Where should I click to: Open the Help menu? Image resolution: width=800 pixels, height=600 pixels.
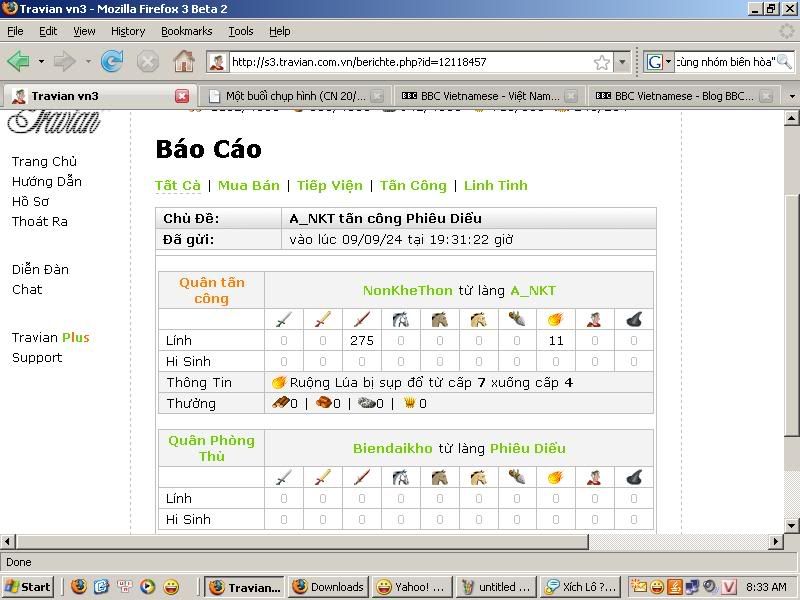click(280, 31)
